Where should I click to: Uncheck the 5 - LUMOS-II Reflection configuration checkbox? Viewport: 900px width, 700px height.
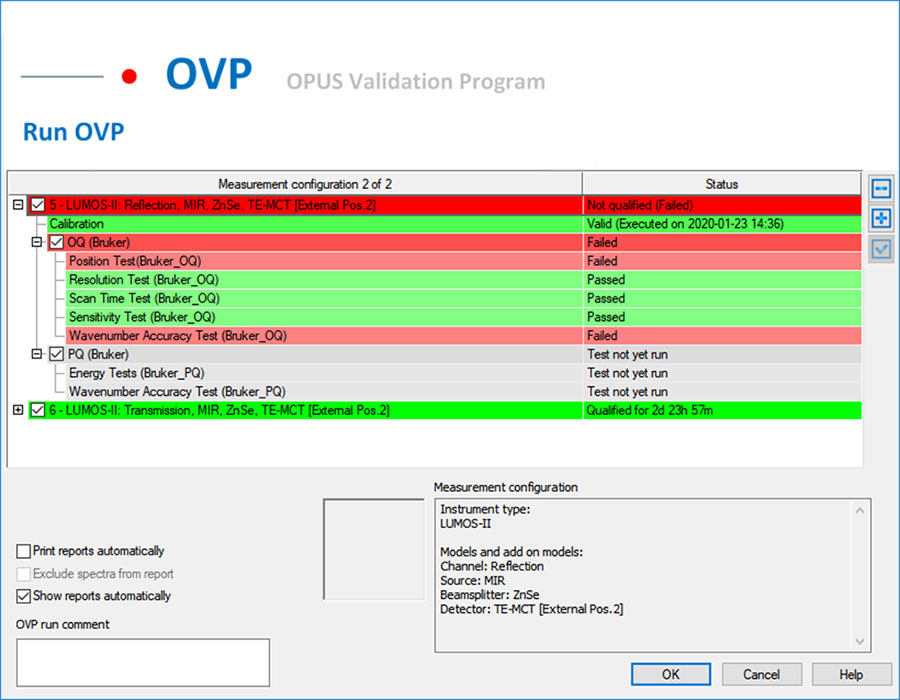[x=38, y=205]
